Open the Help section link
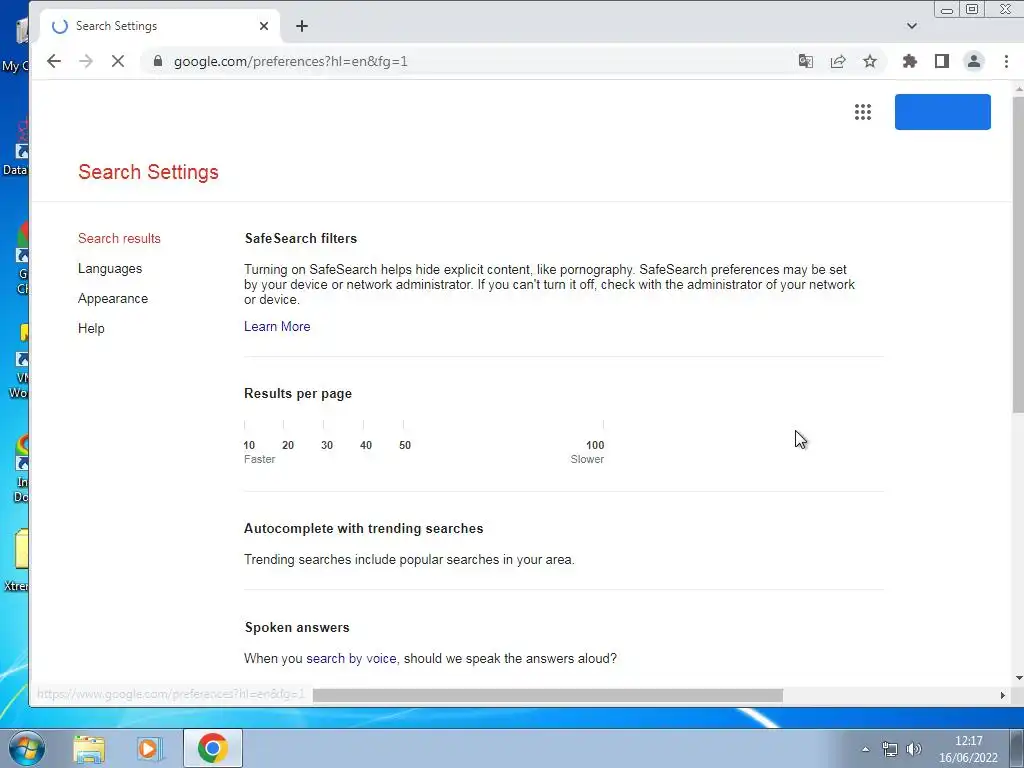 coord(91,328)
